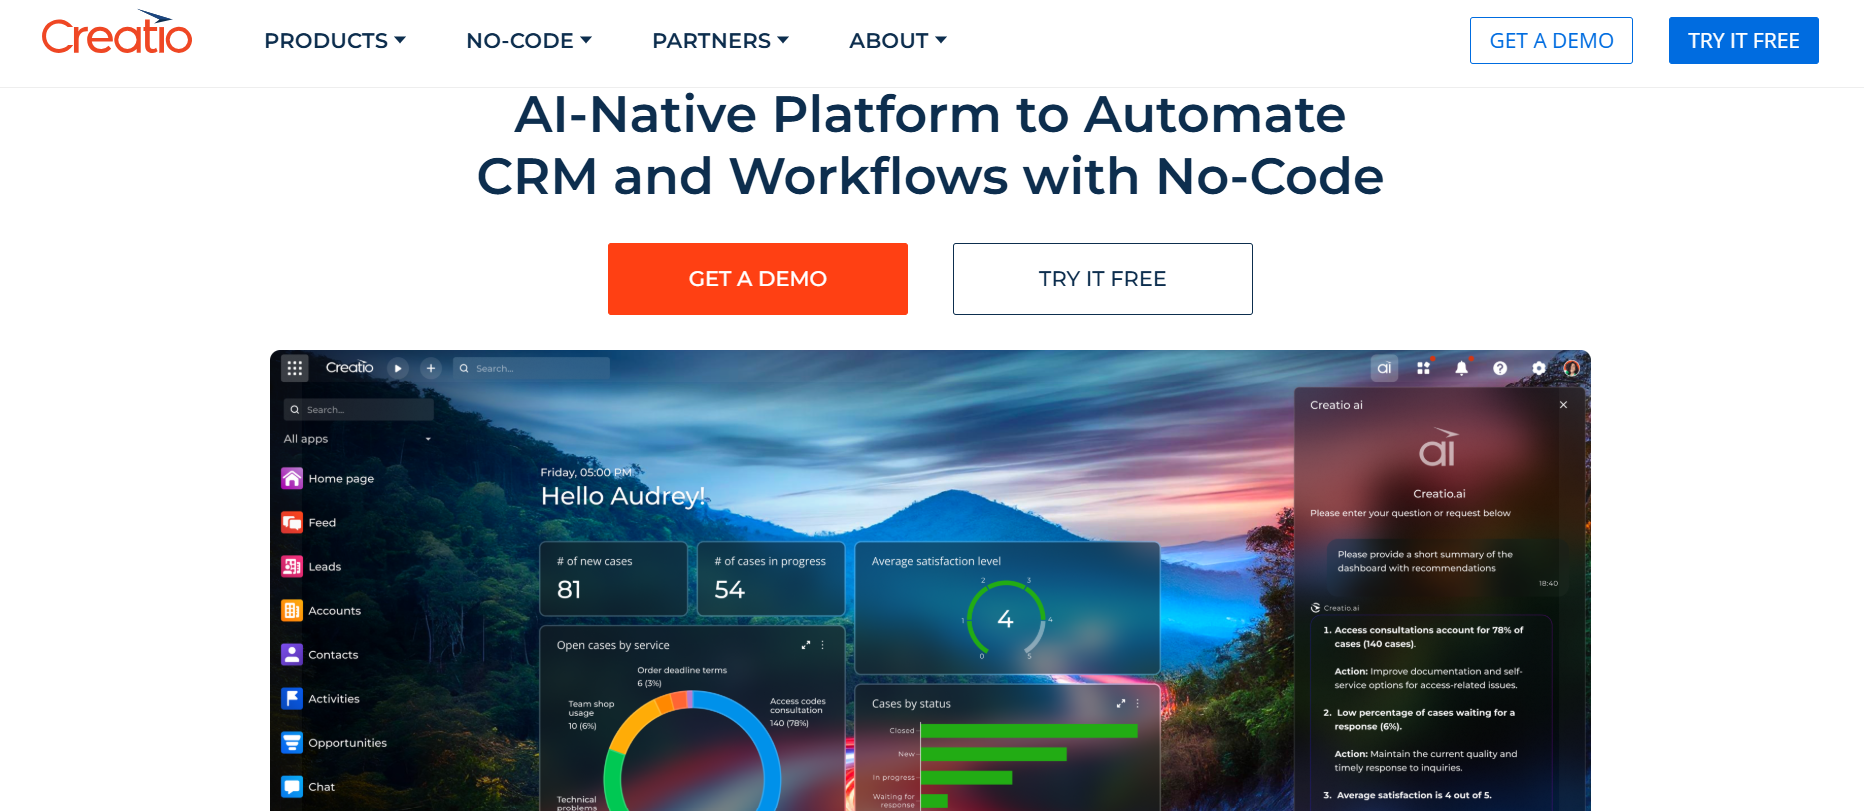Click the header GET A DEMO button

(1551, 41)
